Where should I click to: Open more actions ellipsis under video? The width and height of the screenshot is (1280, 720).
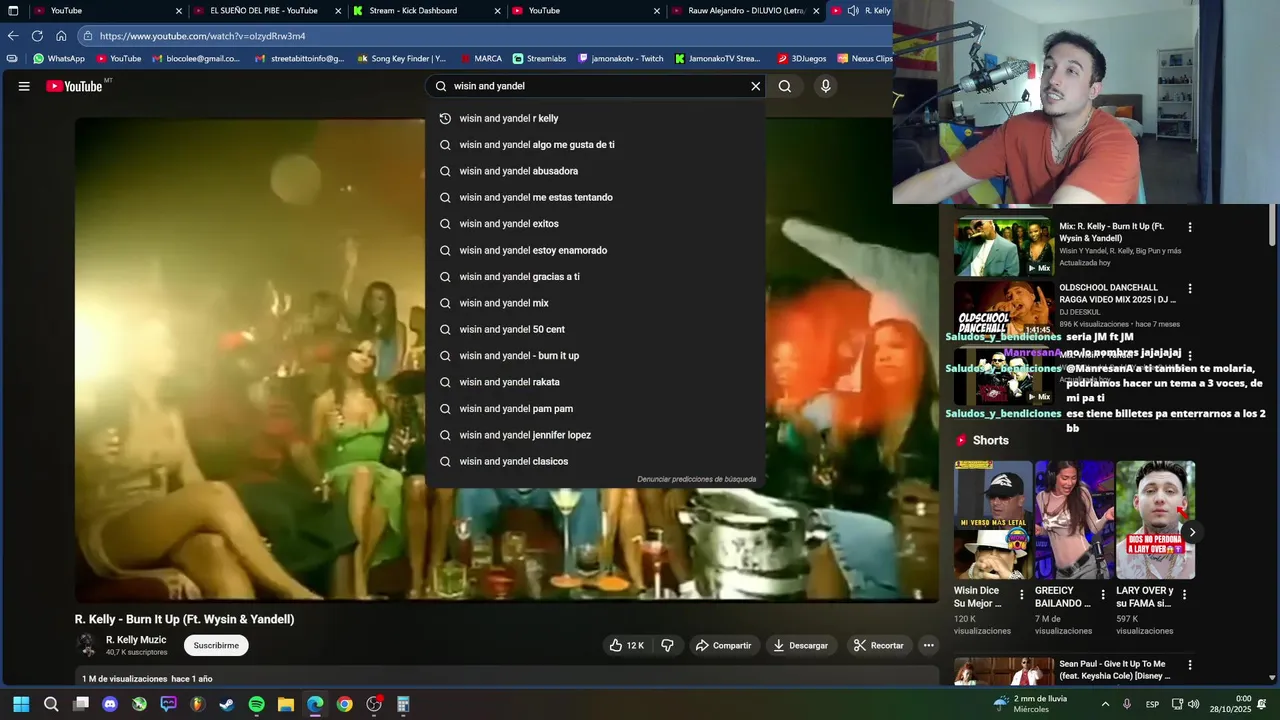pyautogui.click(x=929, y=645)
